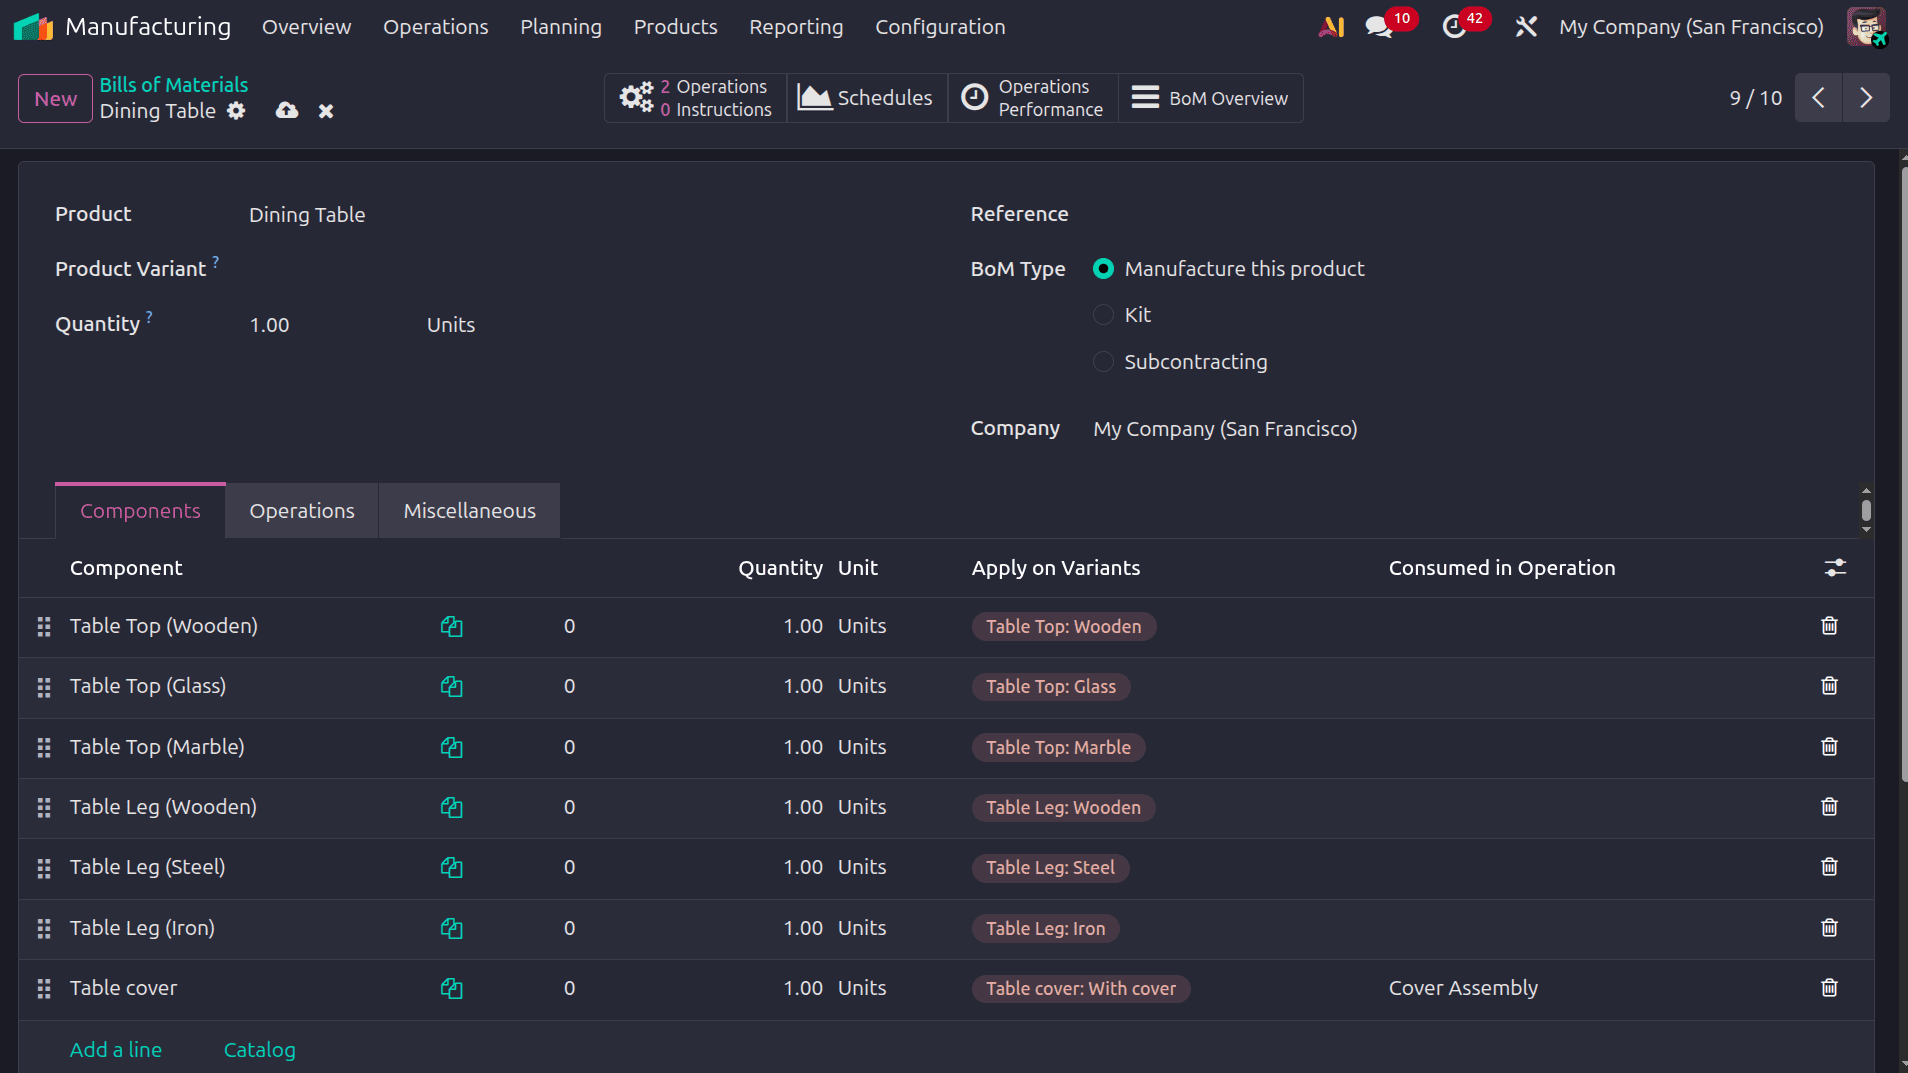Click the Table Top: Wooden variant tag
1908x1073 pixels.
1064,627
